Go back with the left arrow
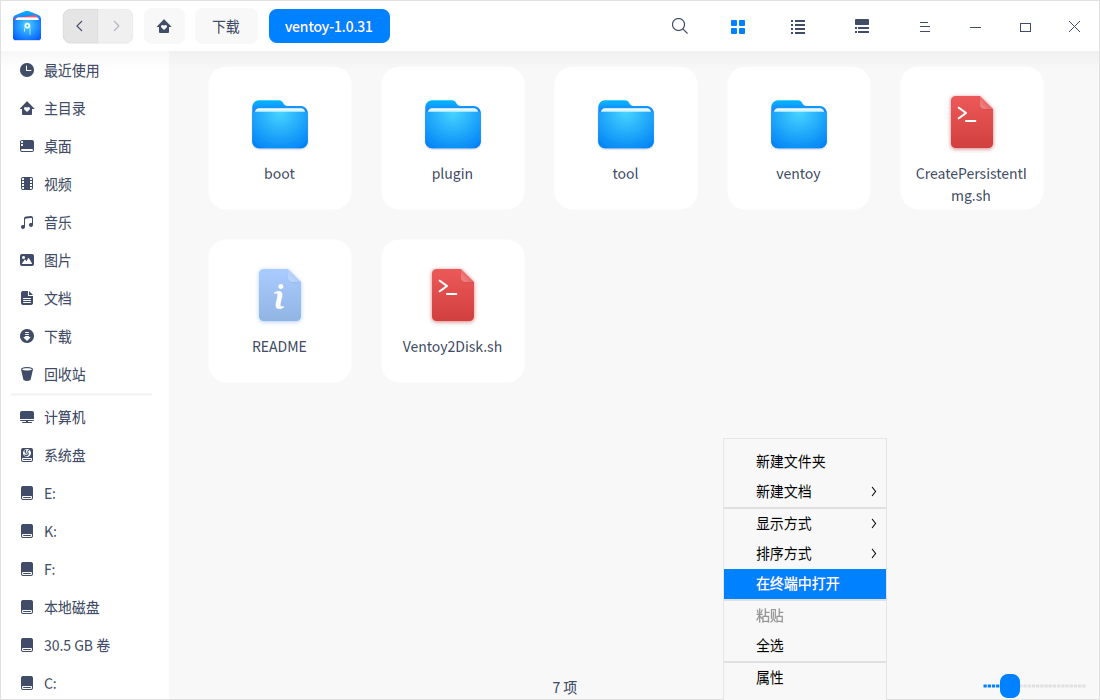 pos(80,26)
